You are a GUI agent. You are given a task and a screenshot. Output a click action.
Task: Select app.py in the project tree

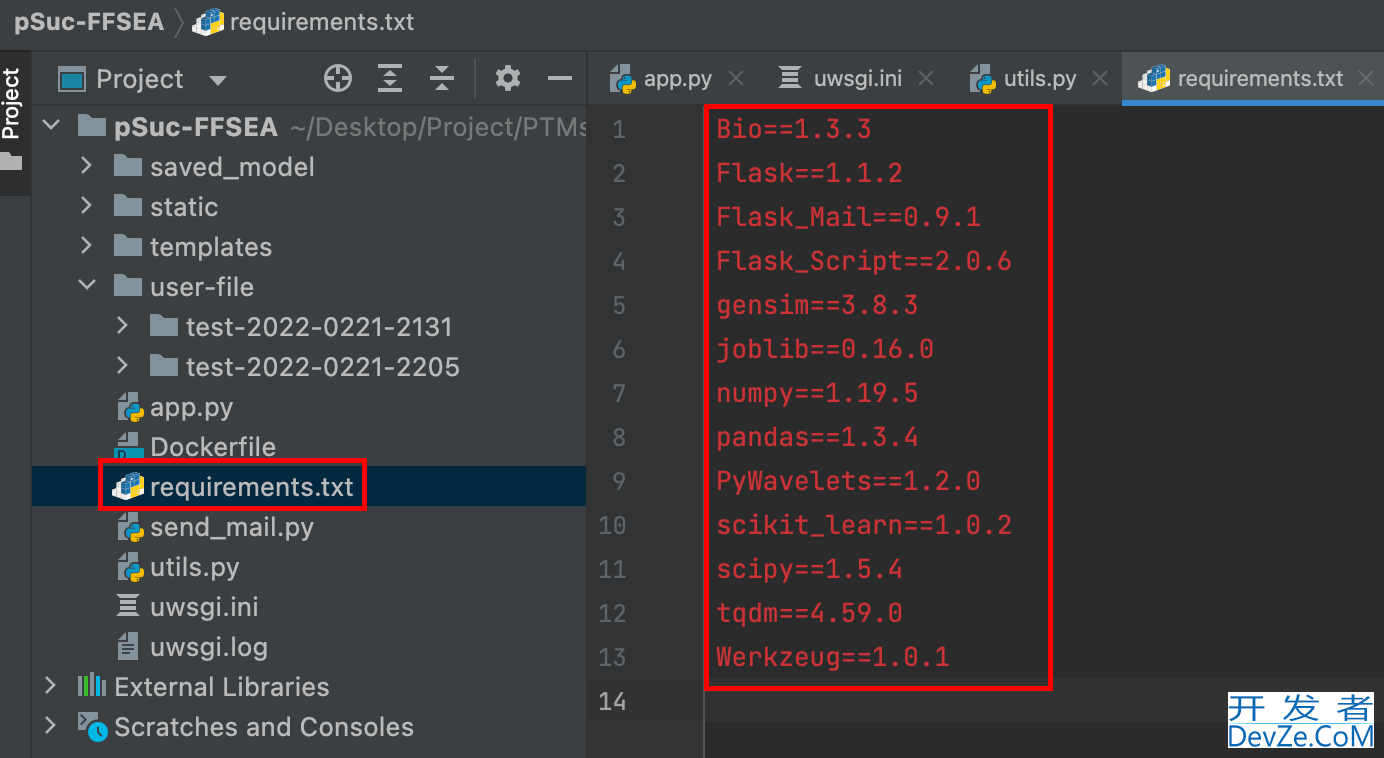(191, 407)
